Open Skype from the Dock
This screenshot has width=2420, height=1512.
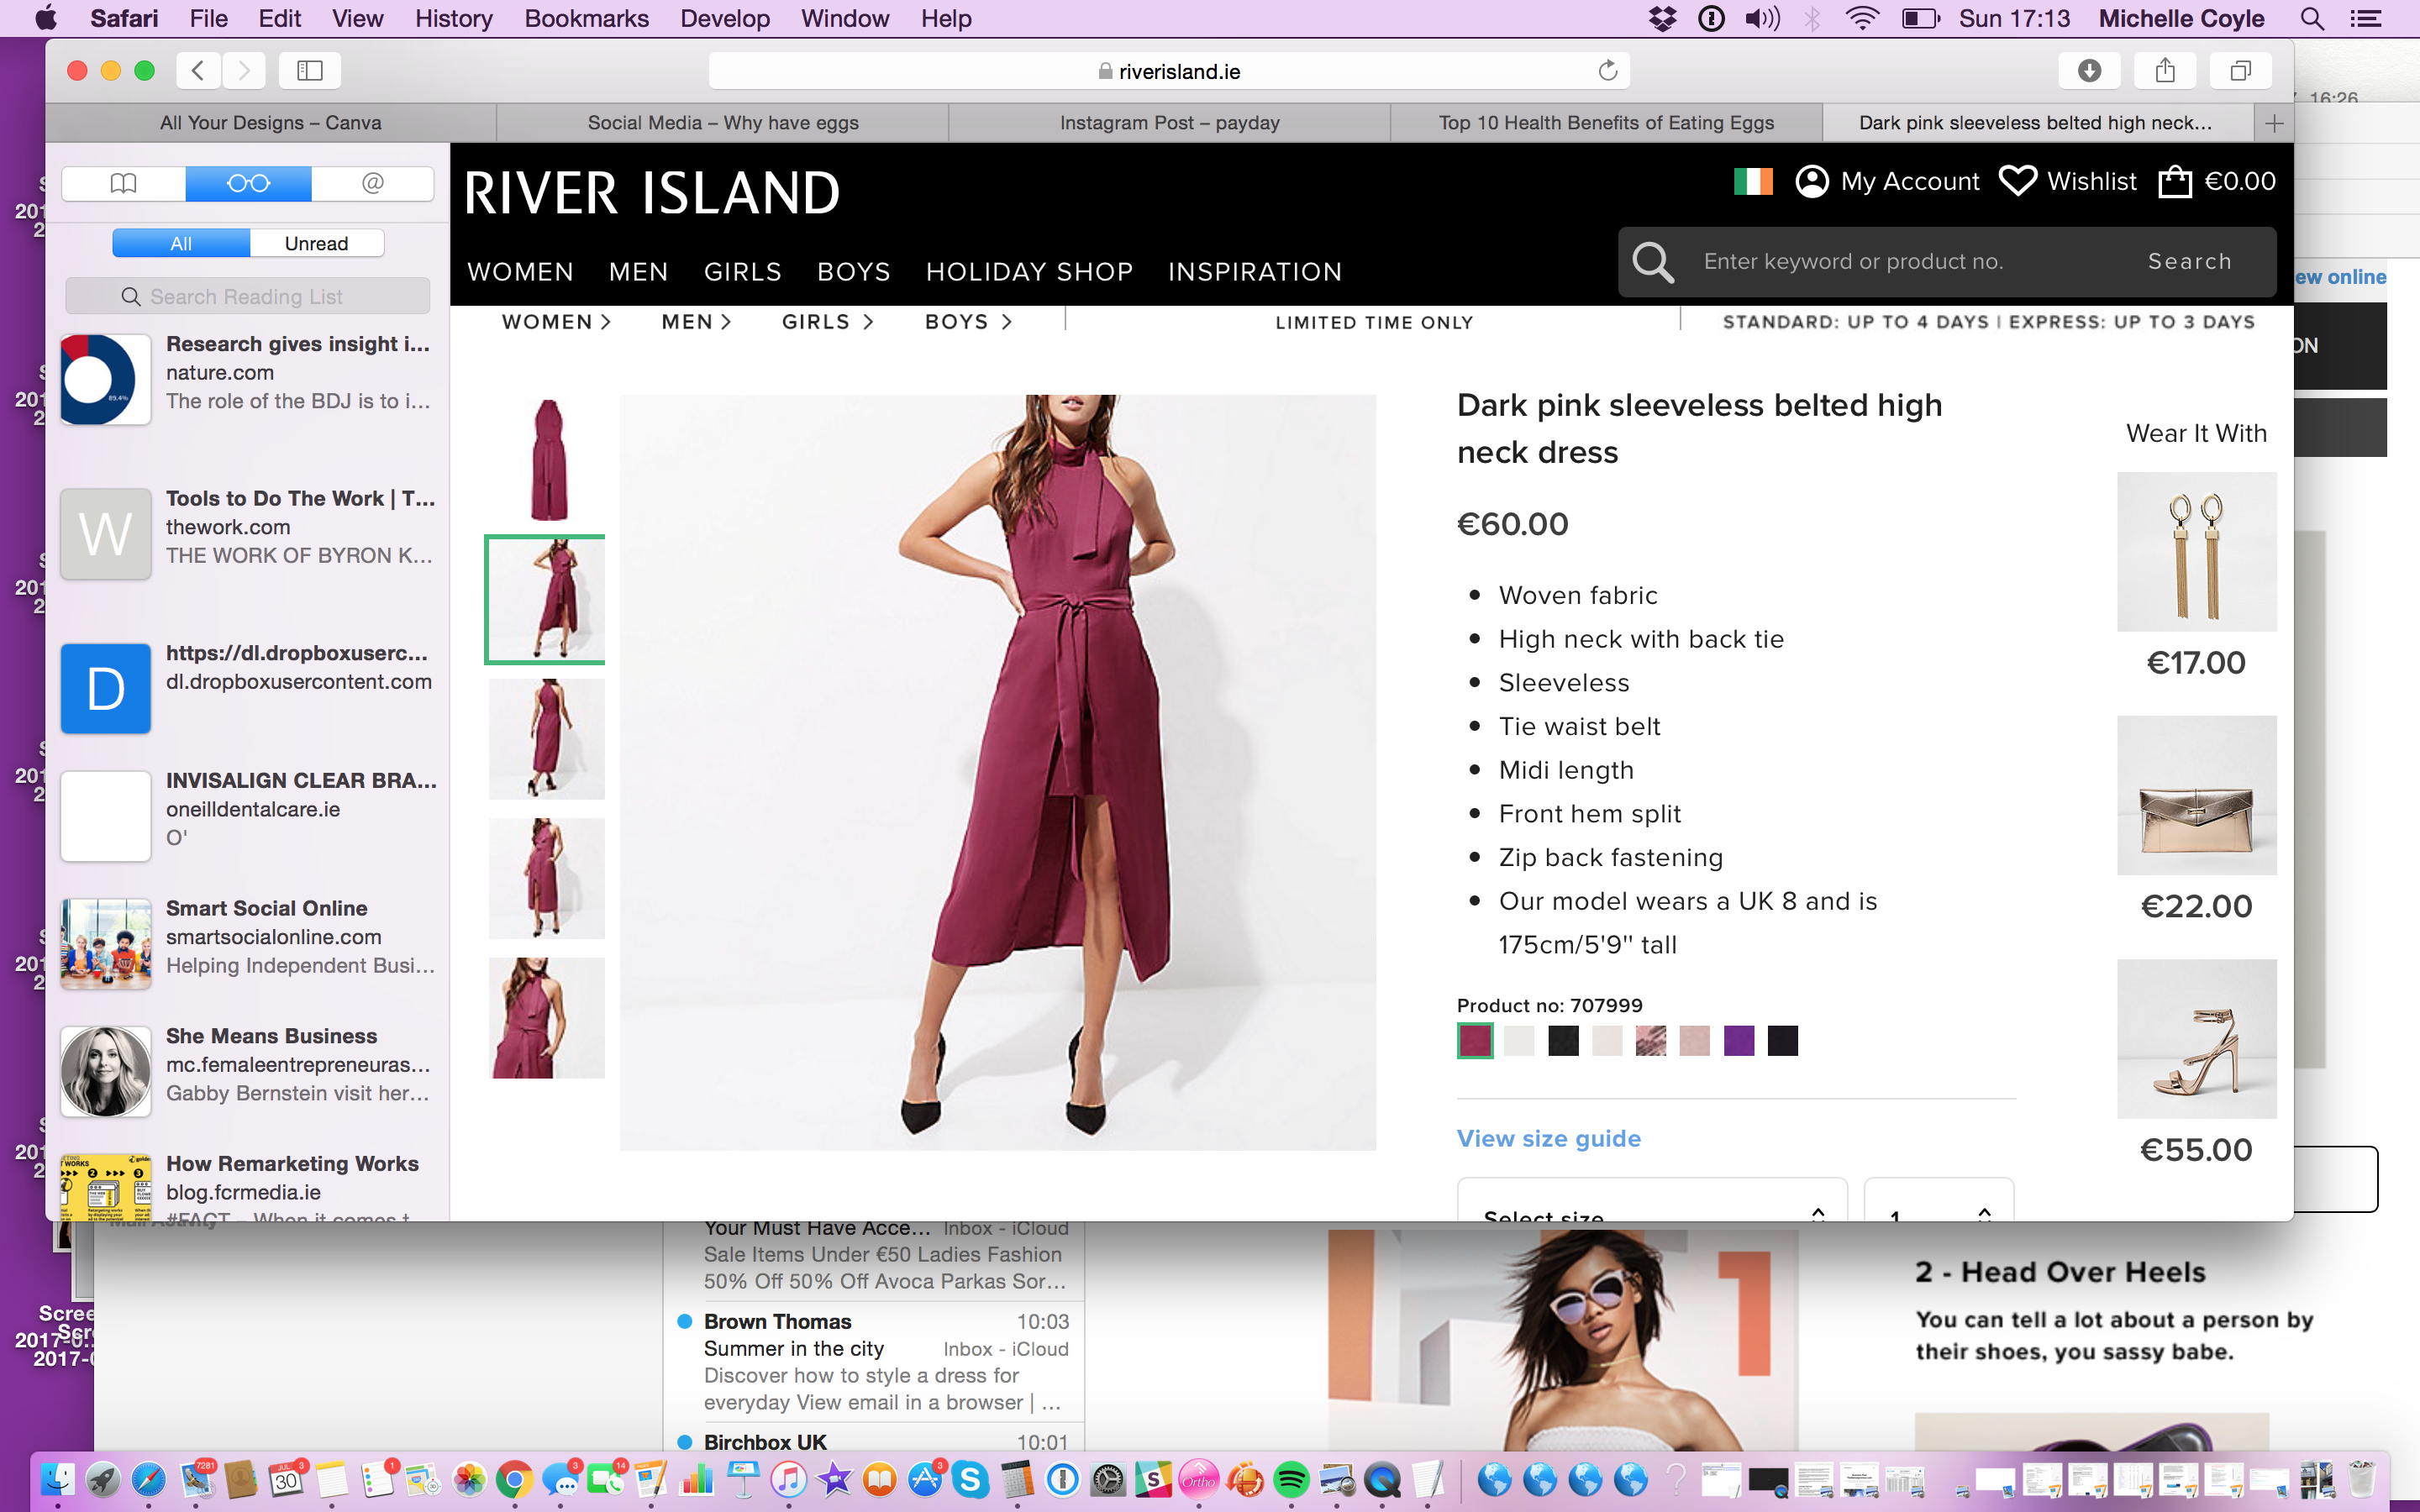[971, 1479]
